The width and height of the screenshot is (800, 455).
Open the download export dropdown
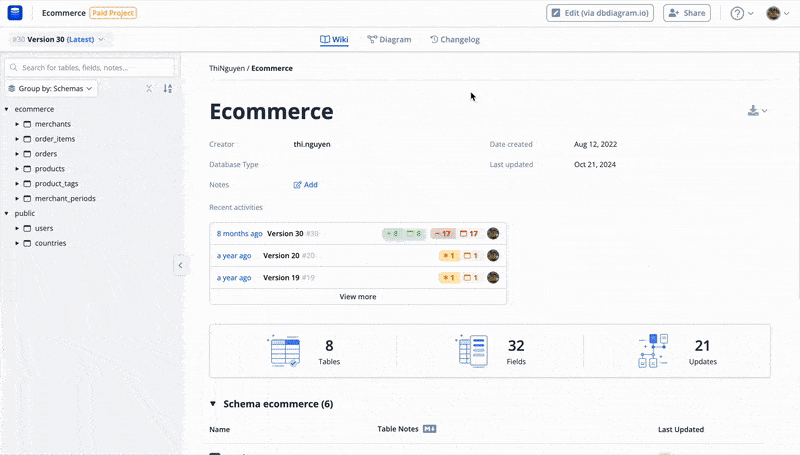click(757, 110)
